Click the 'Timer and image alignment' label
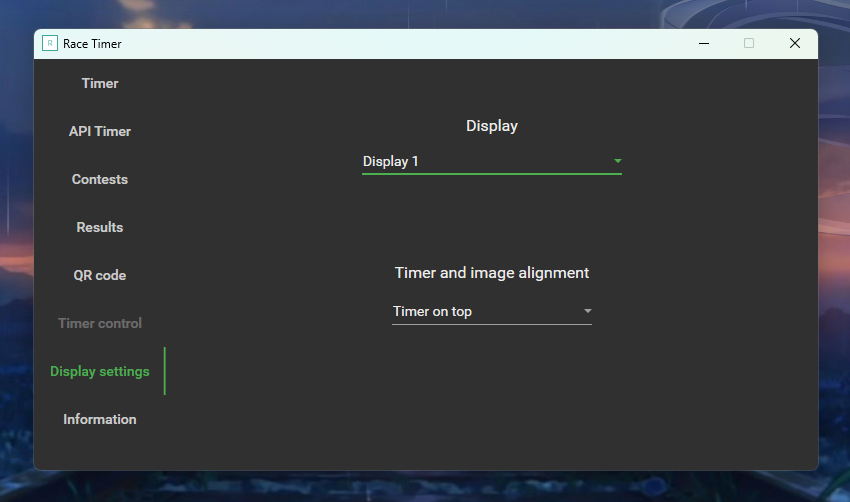The height and width of the screenshot is (502, 850). 492,273
